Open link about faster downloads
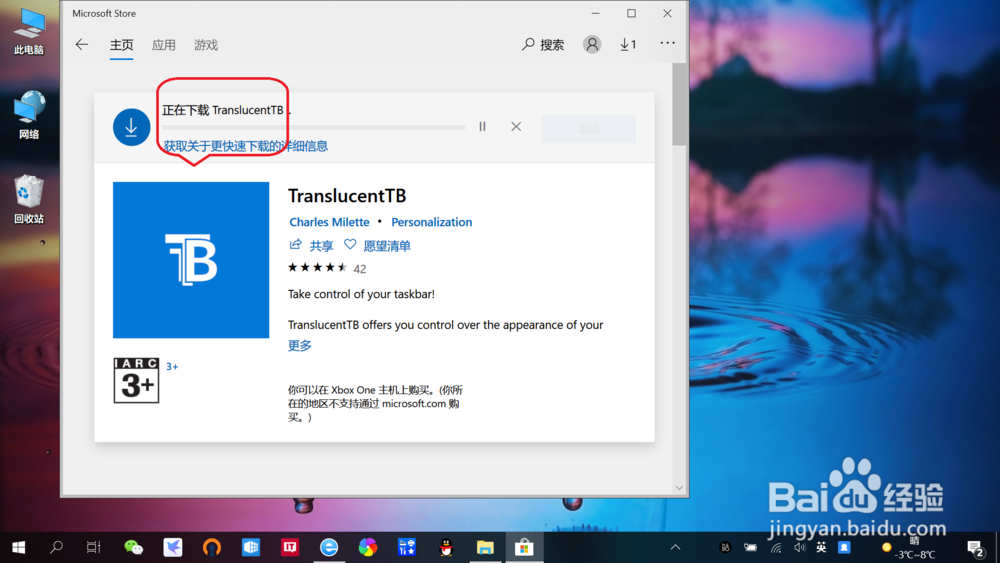This screenshot has width=1000, height=563. (246, 146)
